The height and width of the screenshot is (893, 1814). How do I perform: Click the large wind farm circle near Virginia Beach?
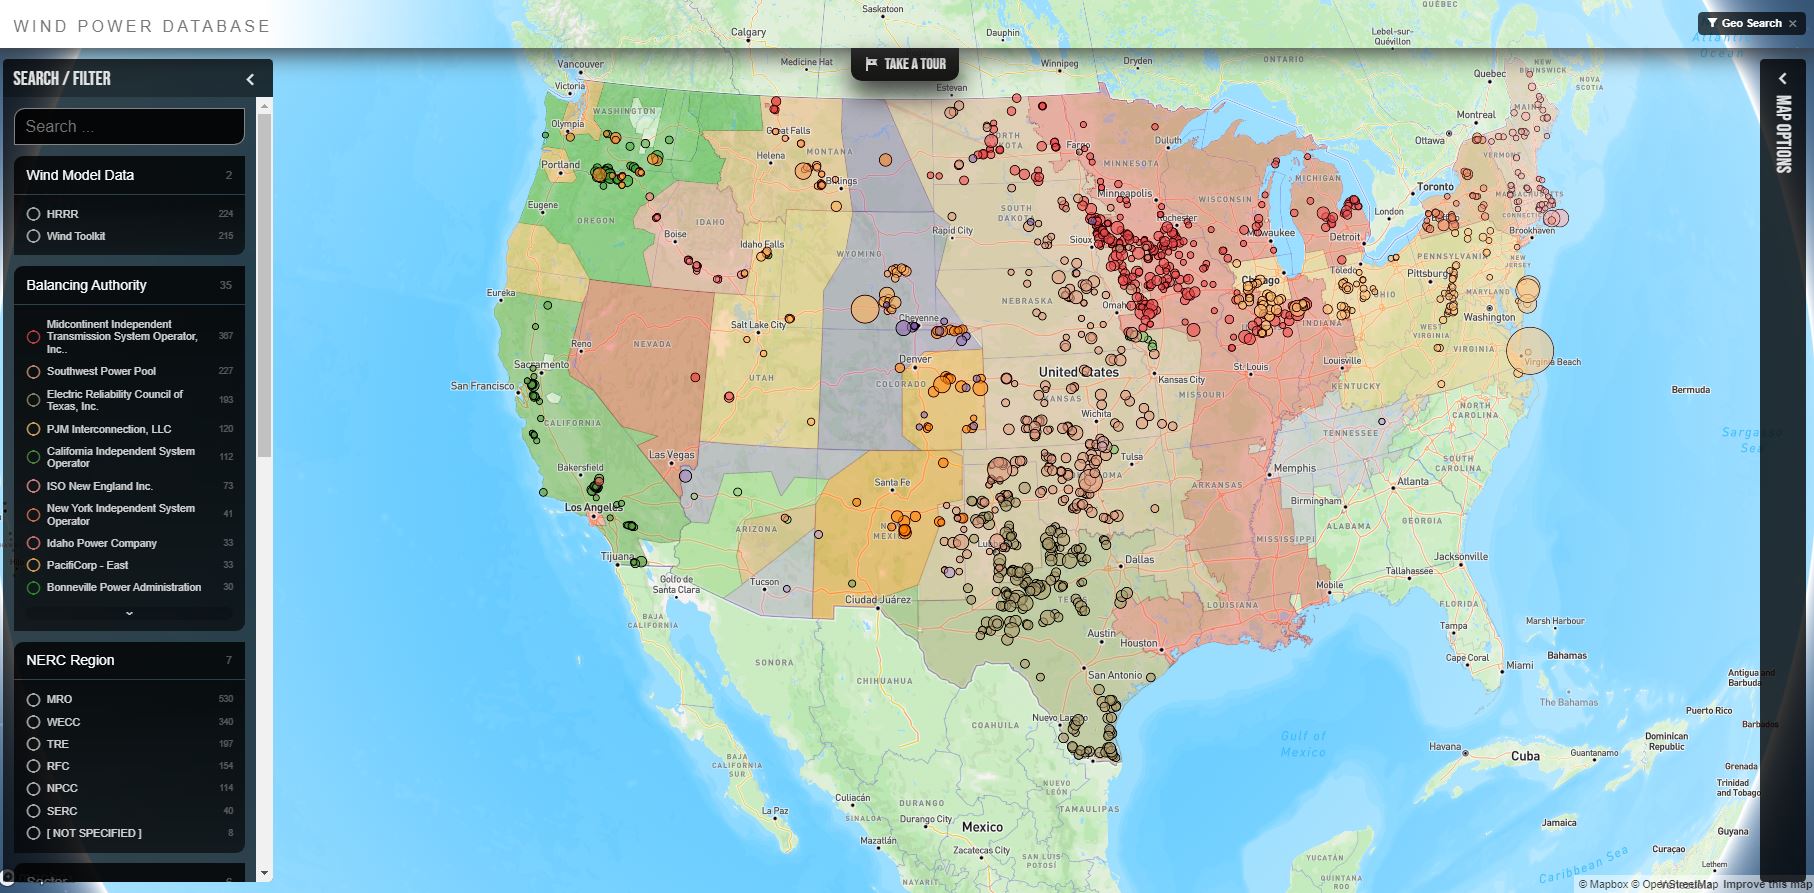pyautogui.click(x=1530, y=351)
